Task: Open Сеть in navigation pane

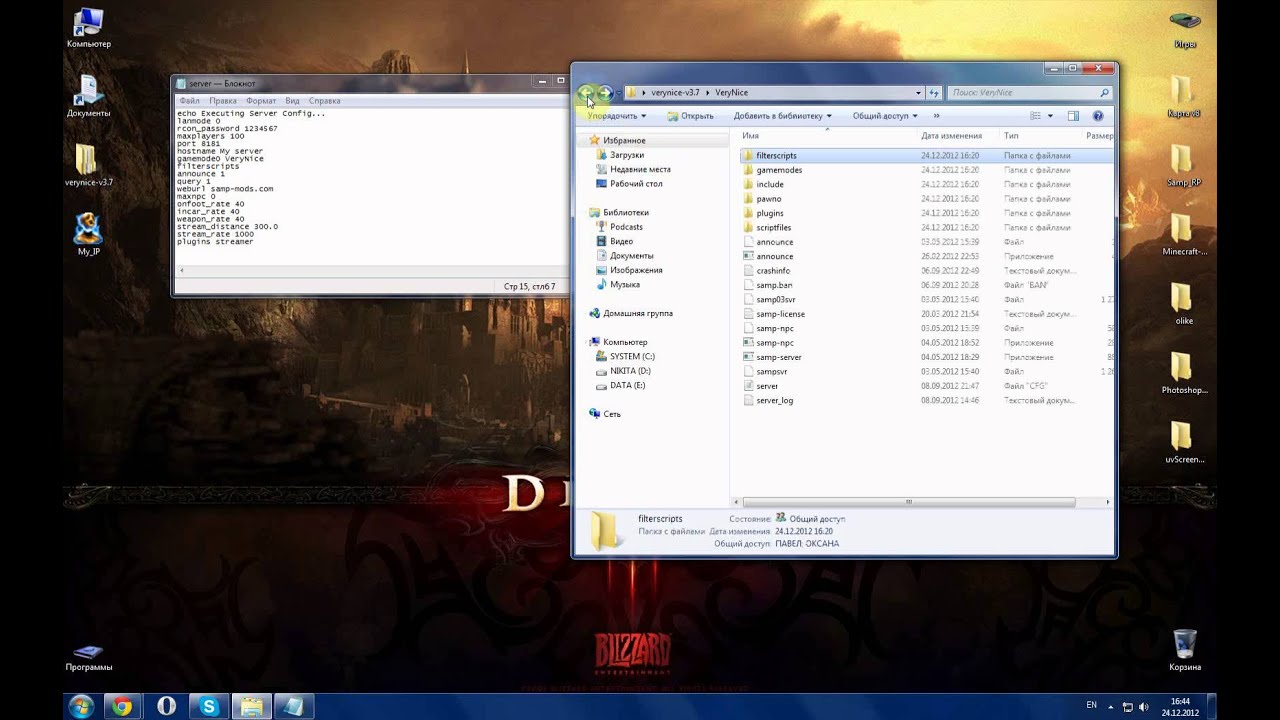Action: 612,414
